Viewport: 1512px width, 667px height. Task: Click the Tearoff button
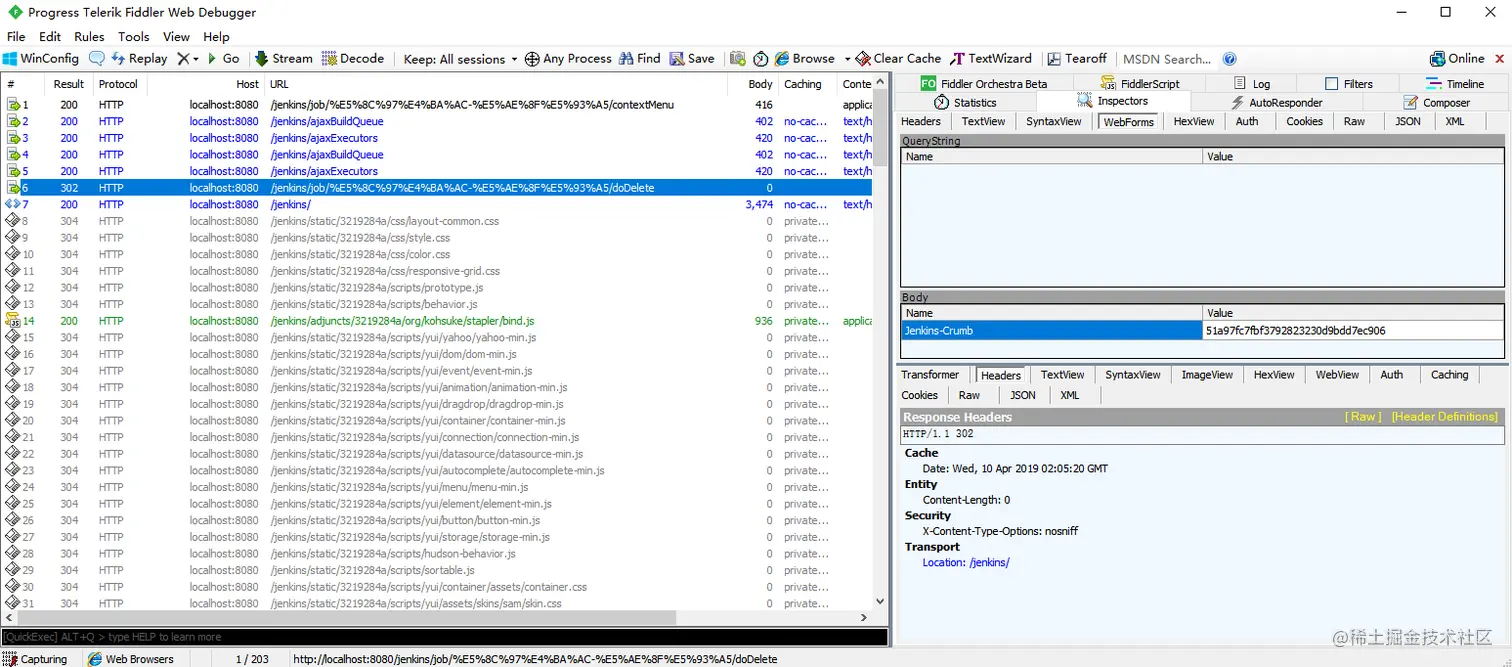[x=1077, y=59]
